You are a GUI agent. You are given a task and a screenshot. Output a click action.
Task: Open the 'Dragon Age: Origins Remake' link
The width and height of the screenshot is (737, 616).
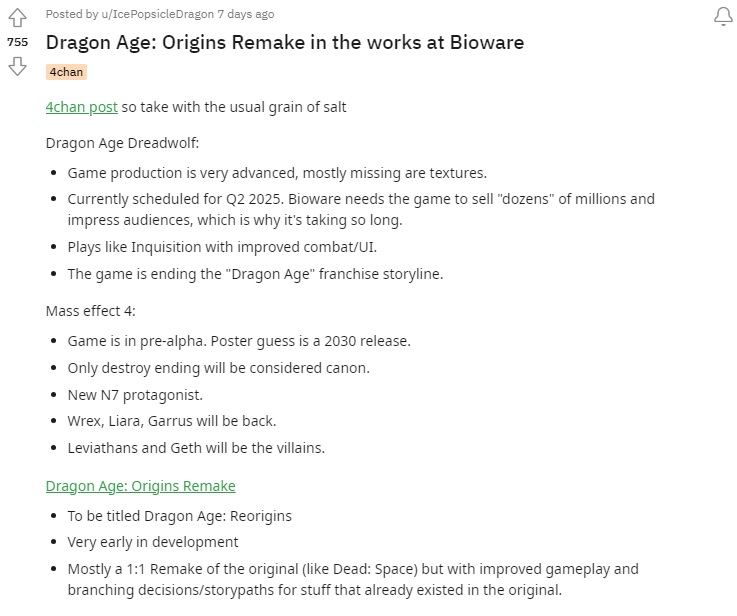tap(141, 486)
